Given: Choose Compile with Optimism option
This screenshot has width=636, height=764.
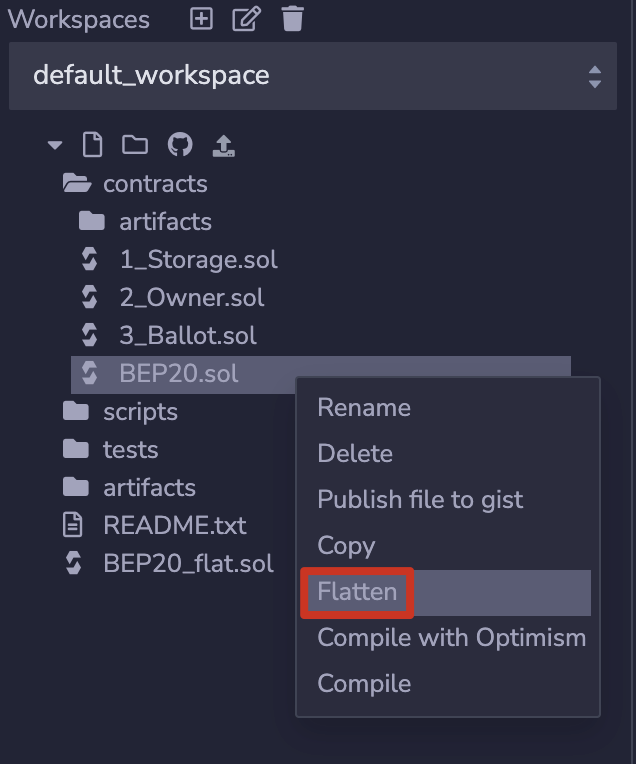Looking at the screenshot, I should [x=451, y=638].
